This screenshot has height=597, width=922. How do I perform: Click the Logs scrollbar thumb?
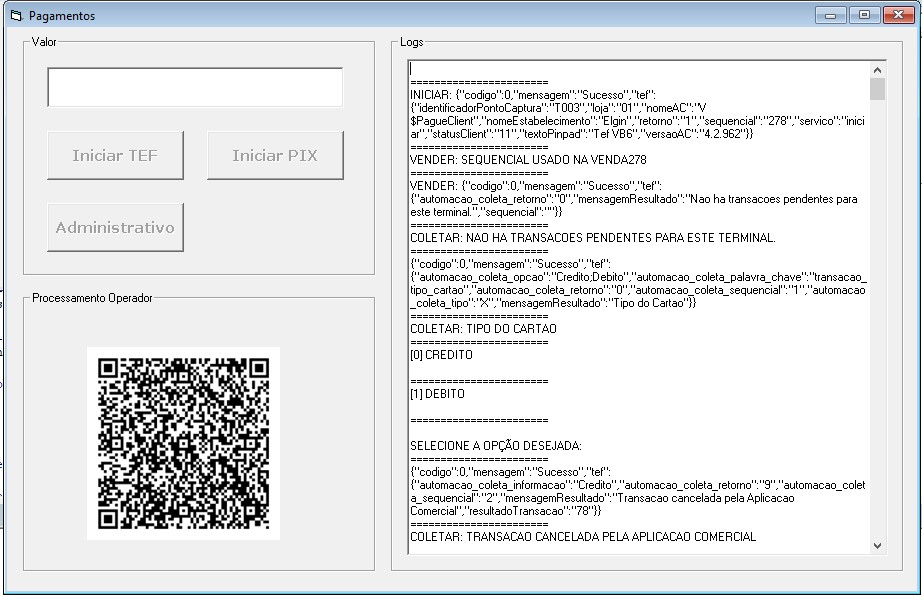tap(877, 89)
